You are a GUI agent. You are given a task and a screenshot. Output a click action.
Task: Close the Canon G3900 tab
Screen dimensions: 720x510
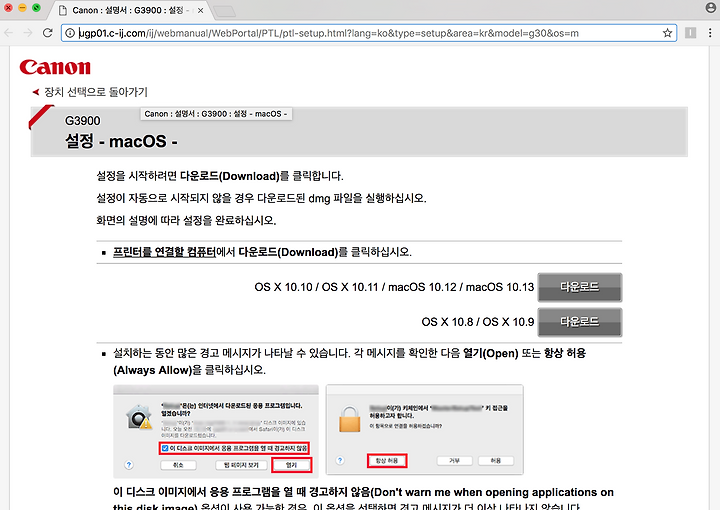coord(201,10)
